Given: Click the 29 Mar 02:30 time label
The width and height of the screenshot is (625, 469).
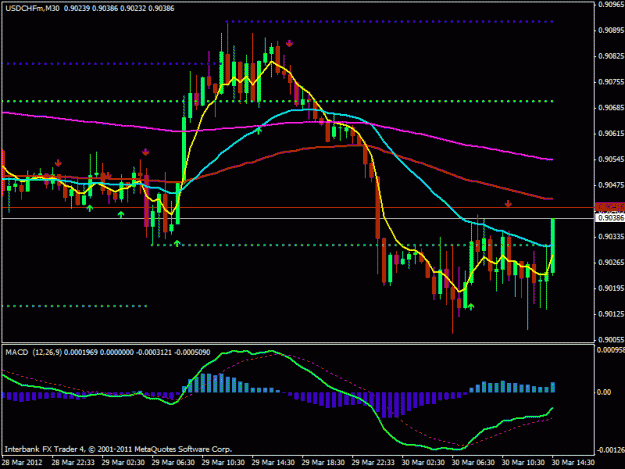Looking at the screenshot, I should click(x=123, y=463).
